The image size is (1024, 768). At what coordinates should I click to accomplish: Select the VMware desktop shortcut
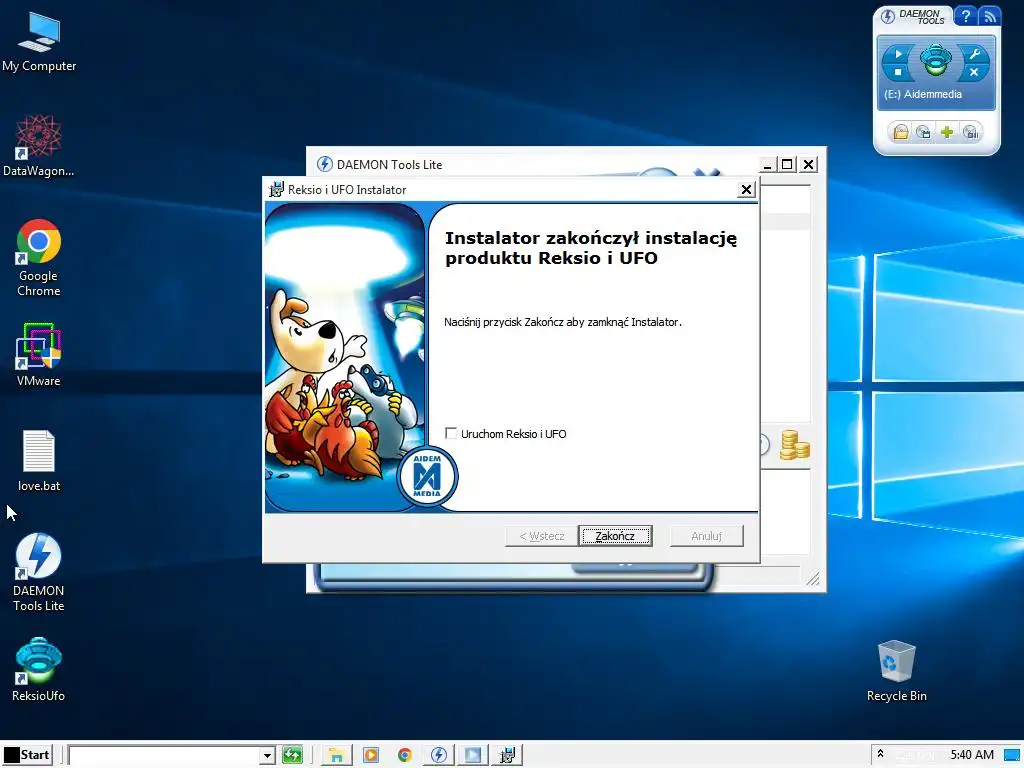[39, 355]
